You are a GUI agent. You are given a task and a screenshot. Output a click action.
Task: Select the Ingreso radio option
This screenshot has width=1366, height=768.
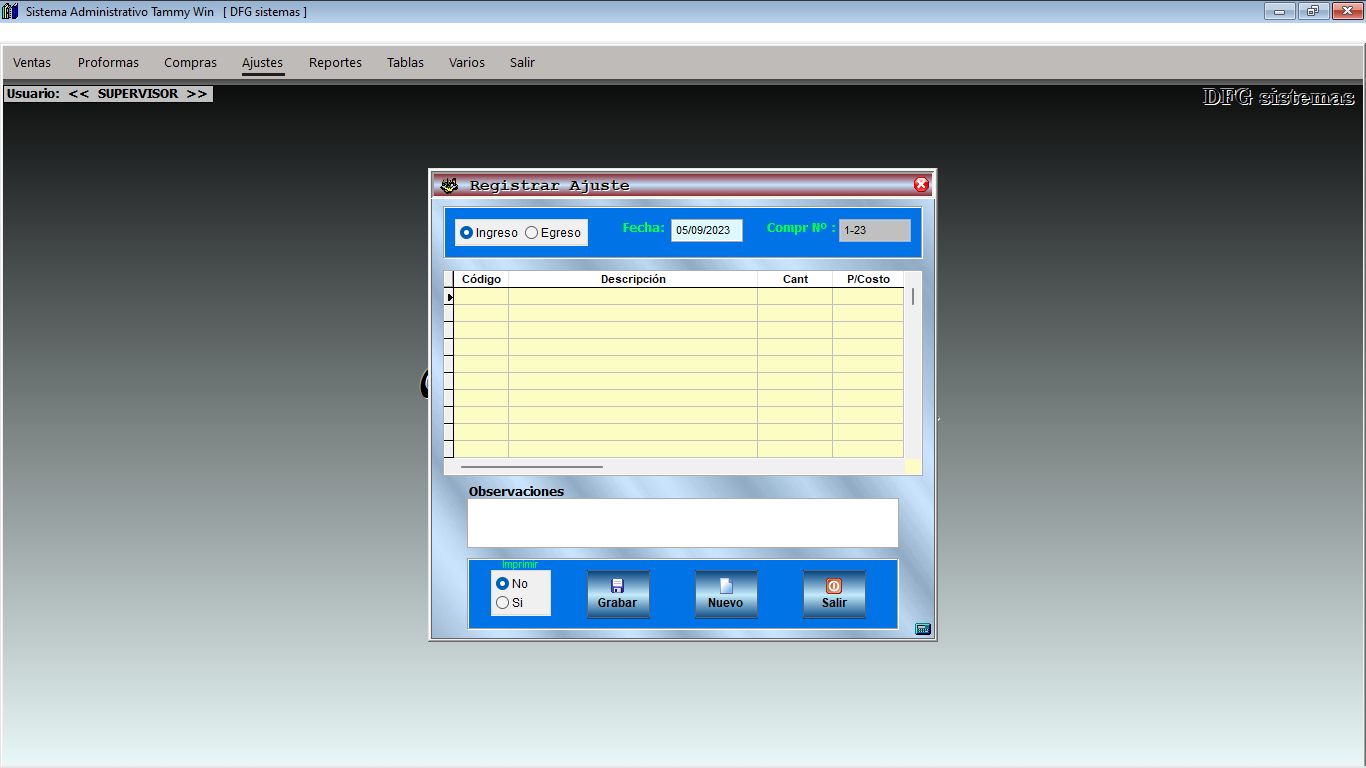489,233
